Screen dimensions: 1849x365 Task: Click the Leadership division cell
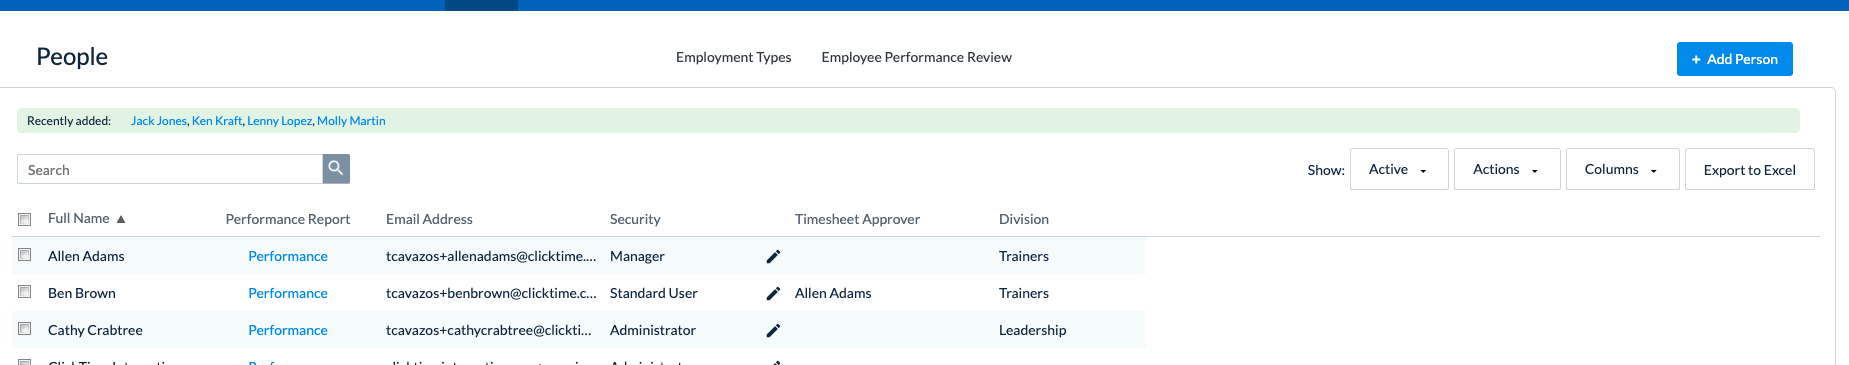point(1032,330)
